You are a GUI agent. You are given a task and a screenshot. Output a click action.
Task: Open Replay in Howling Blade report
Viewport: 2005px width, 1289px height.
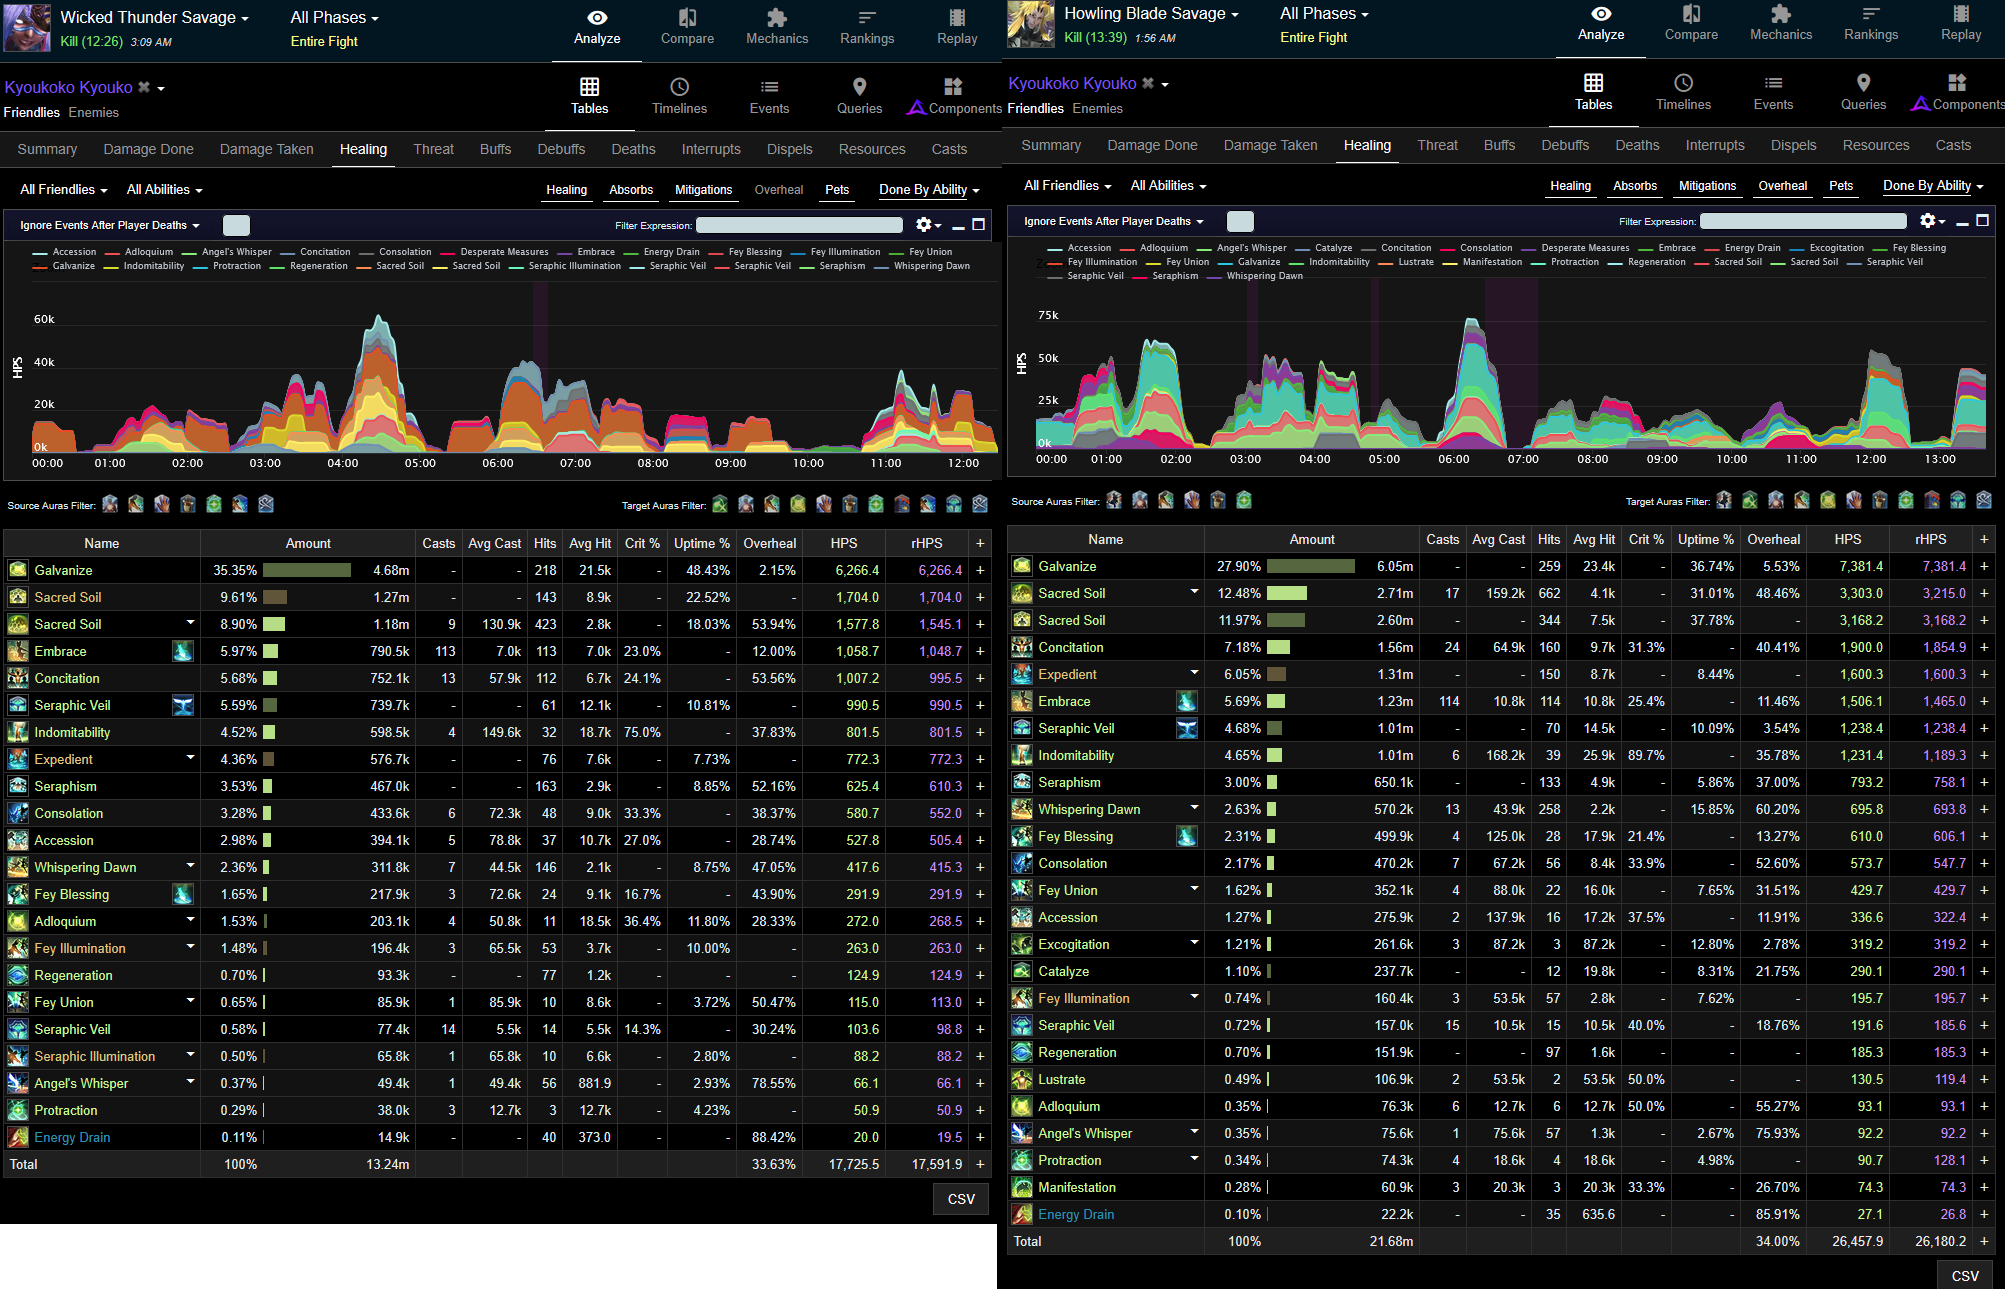(x=1961, y=23)
